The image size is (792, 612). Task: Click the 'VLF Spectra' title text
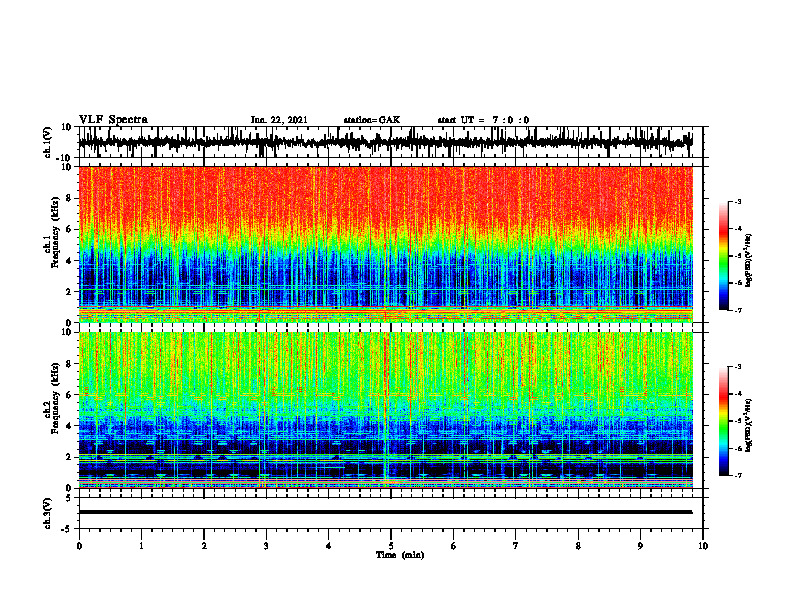(x=113, y=120)
